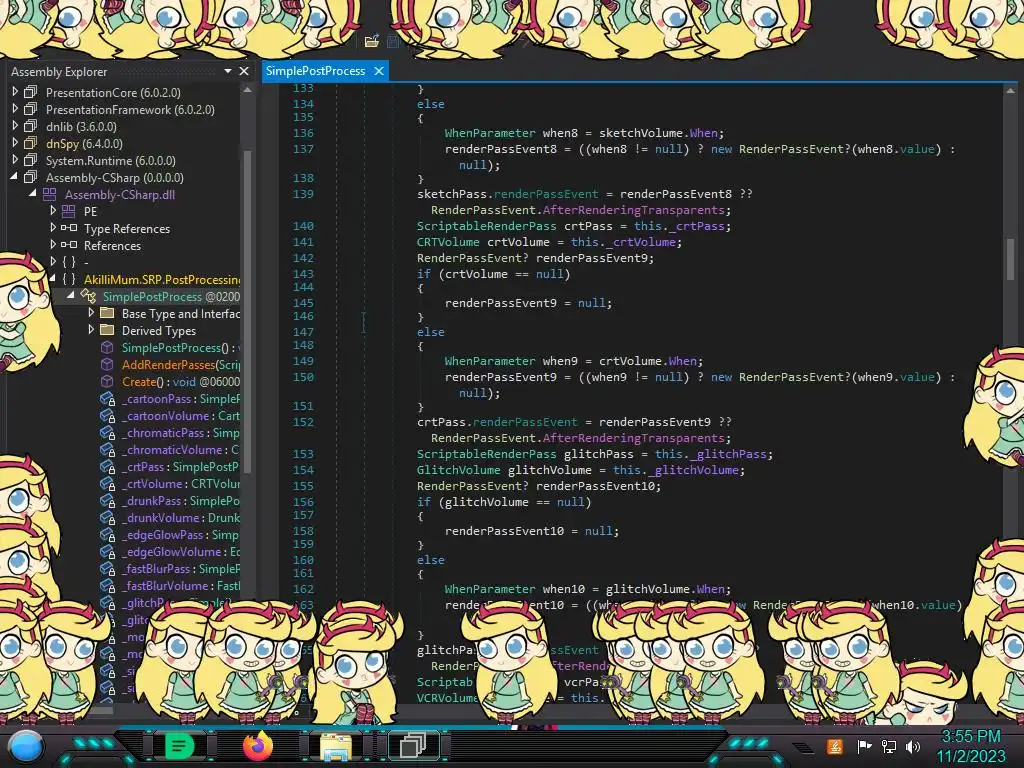Viewport: 1024px width, 768px height.
Task: Close the Assembly Explorer panel
Action: click(x=244, y=71)
